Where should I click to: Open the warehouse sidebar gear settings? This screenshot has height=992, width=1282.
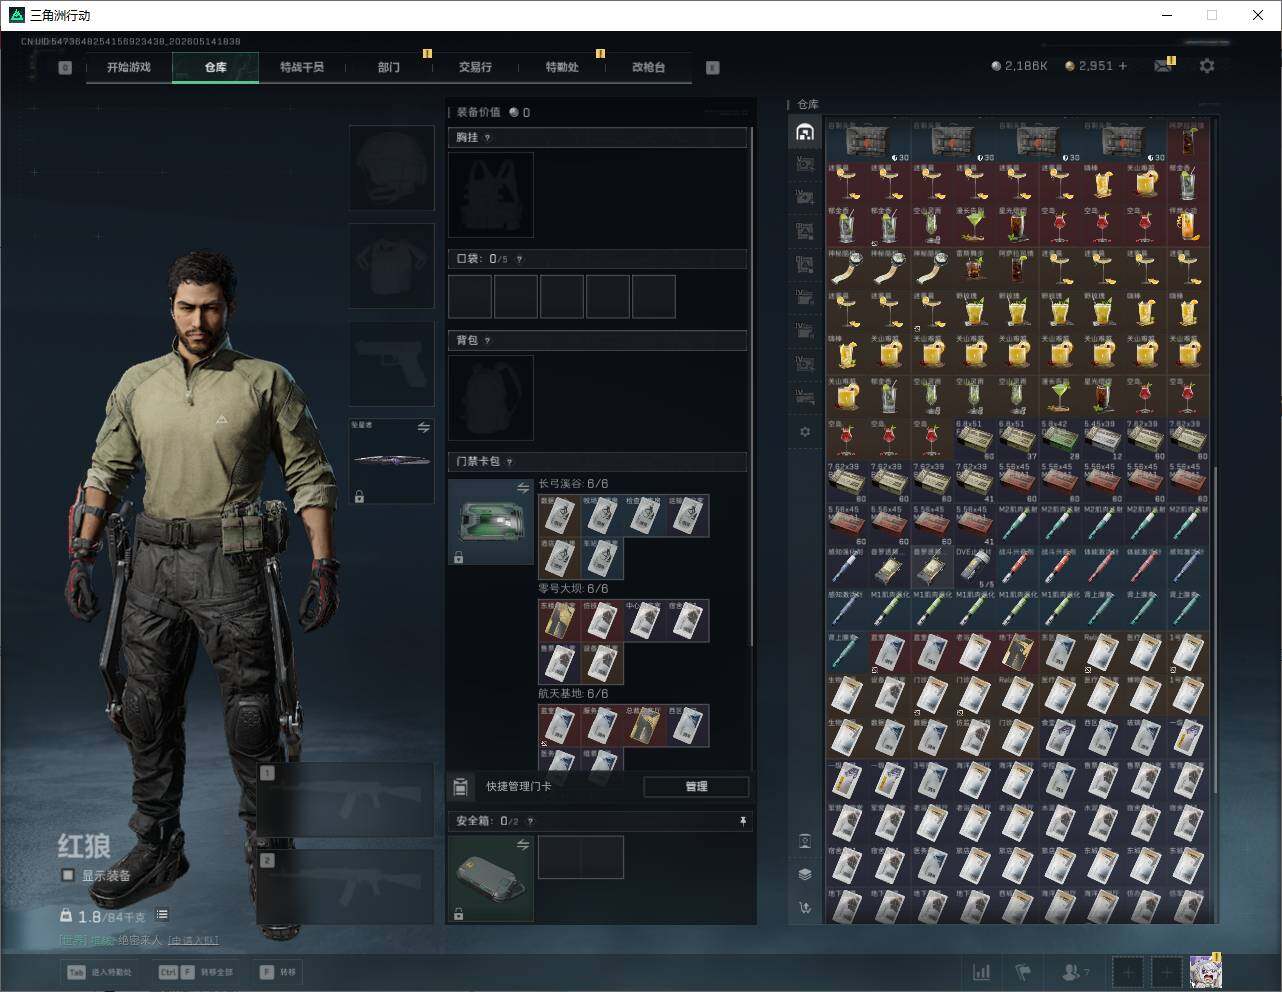[x=805, y=432]
